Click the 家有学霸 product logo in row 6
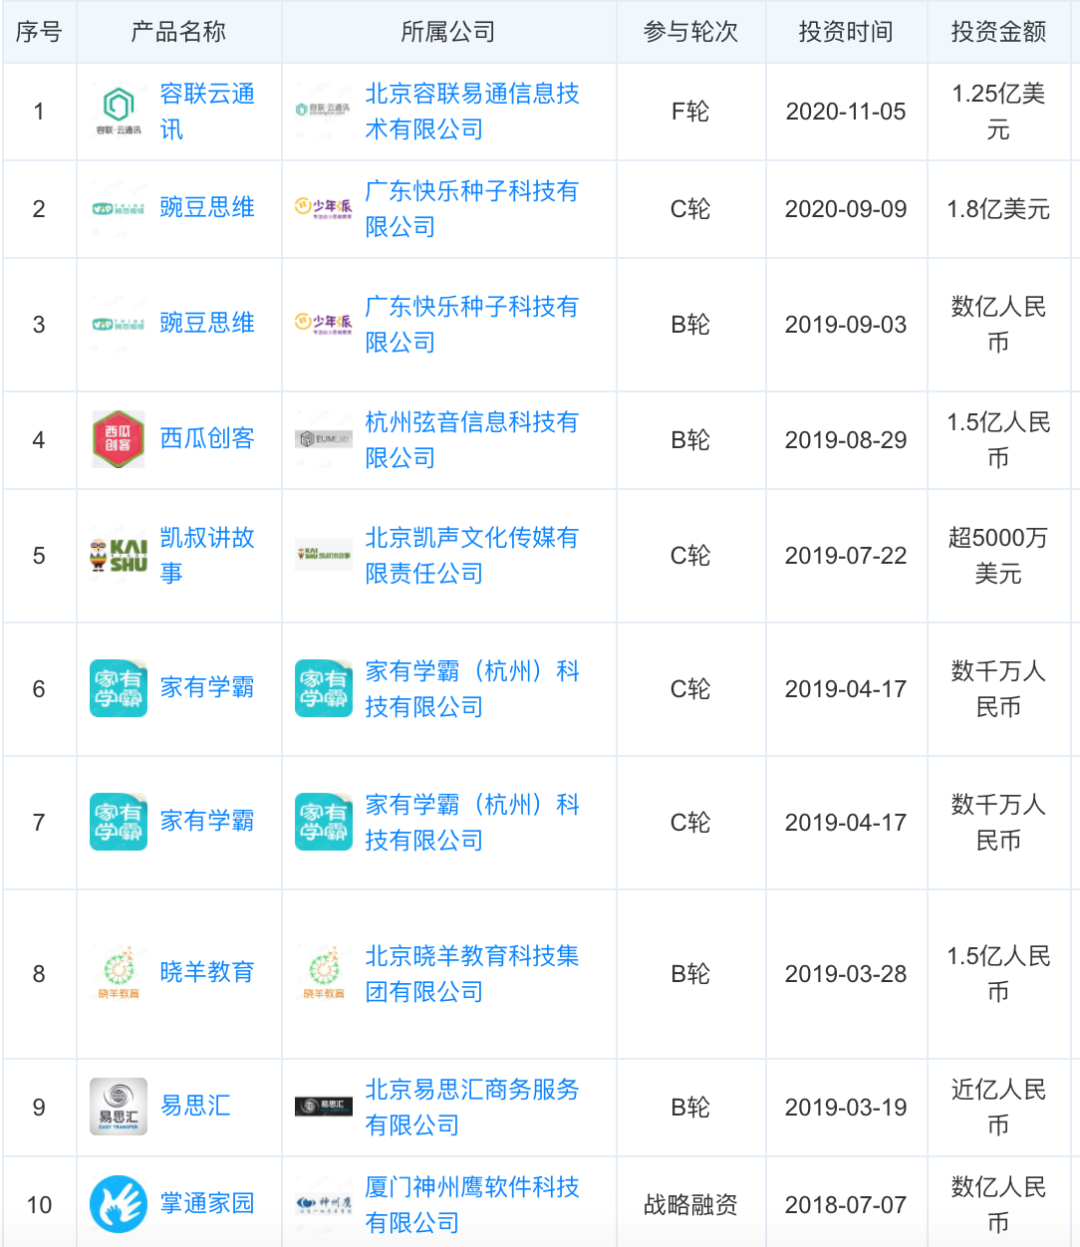1080x1247 pixels. point(119,688)
